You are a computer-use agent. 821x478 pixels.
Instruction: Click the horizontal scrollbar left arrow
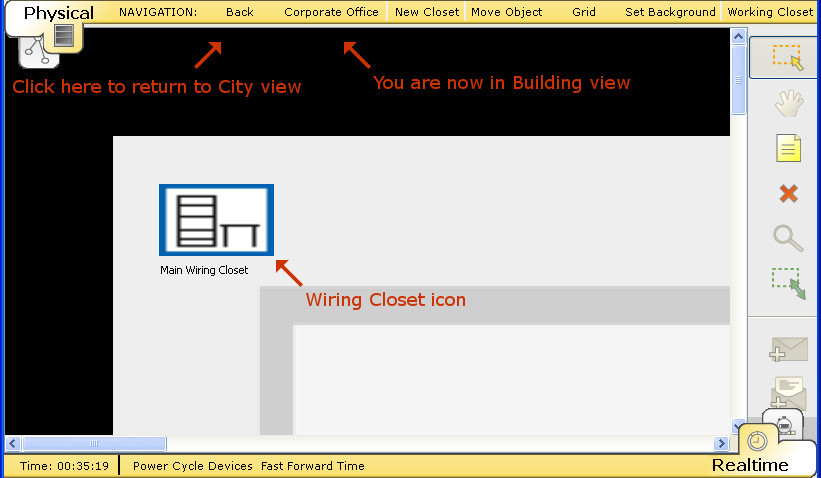[x=13, y=443]
